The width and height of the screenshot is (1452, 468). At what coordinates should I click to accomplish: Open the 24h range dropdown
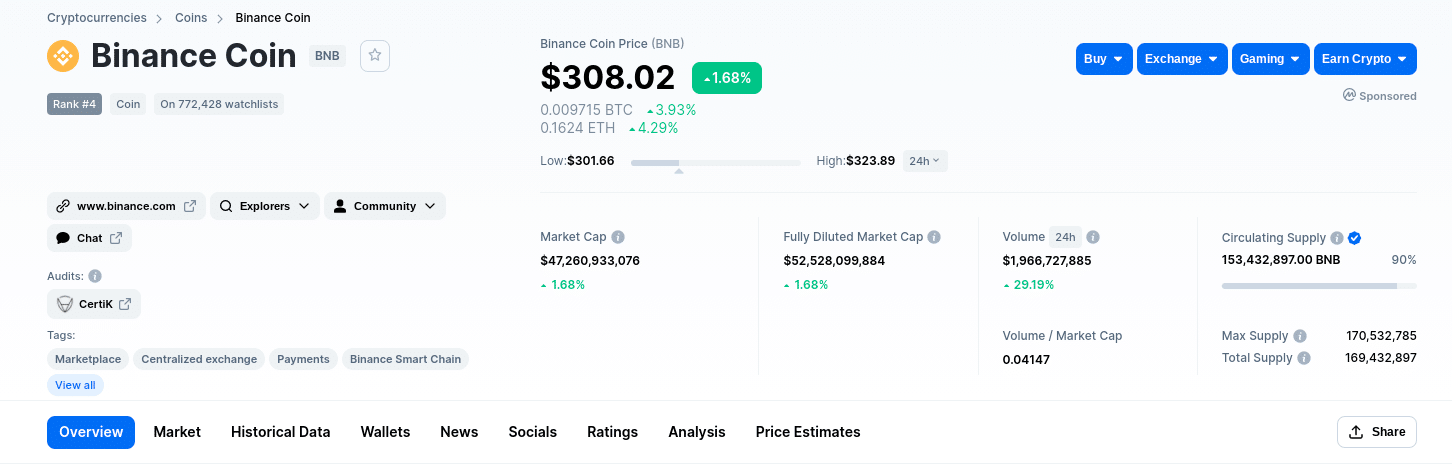tap(925, 161)
